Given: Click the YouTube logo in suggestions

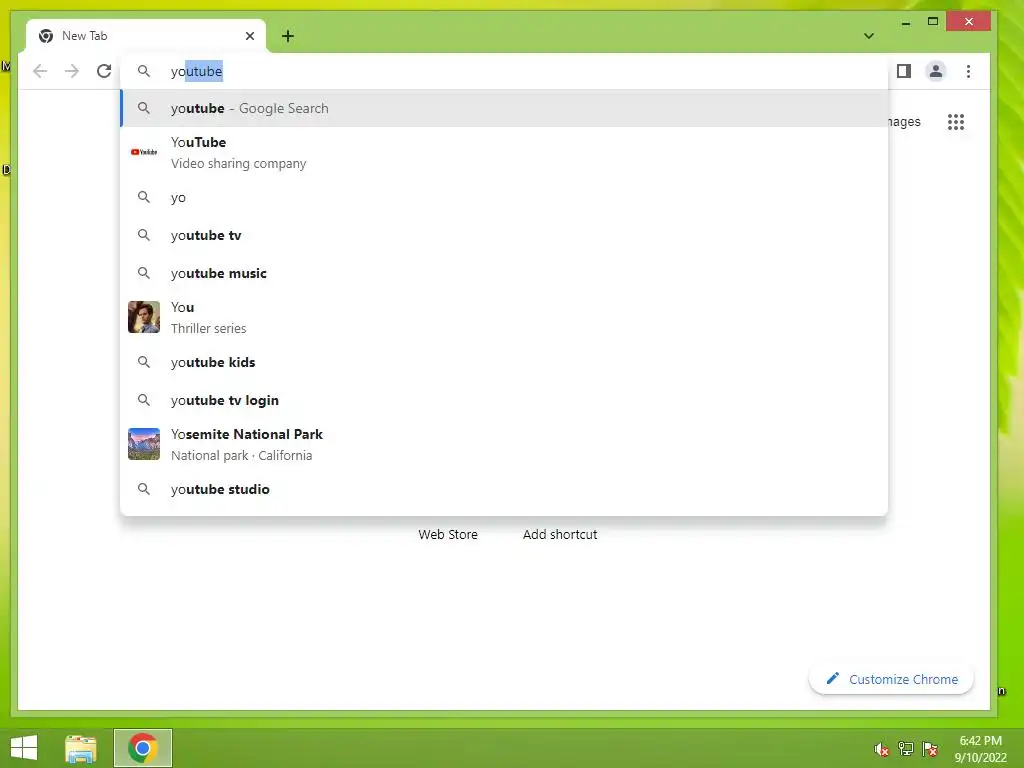Looking at the screenshot, I should click(144, 152).
